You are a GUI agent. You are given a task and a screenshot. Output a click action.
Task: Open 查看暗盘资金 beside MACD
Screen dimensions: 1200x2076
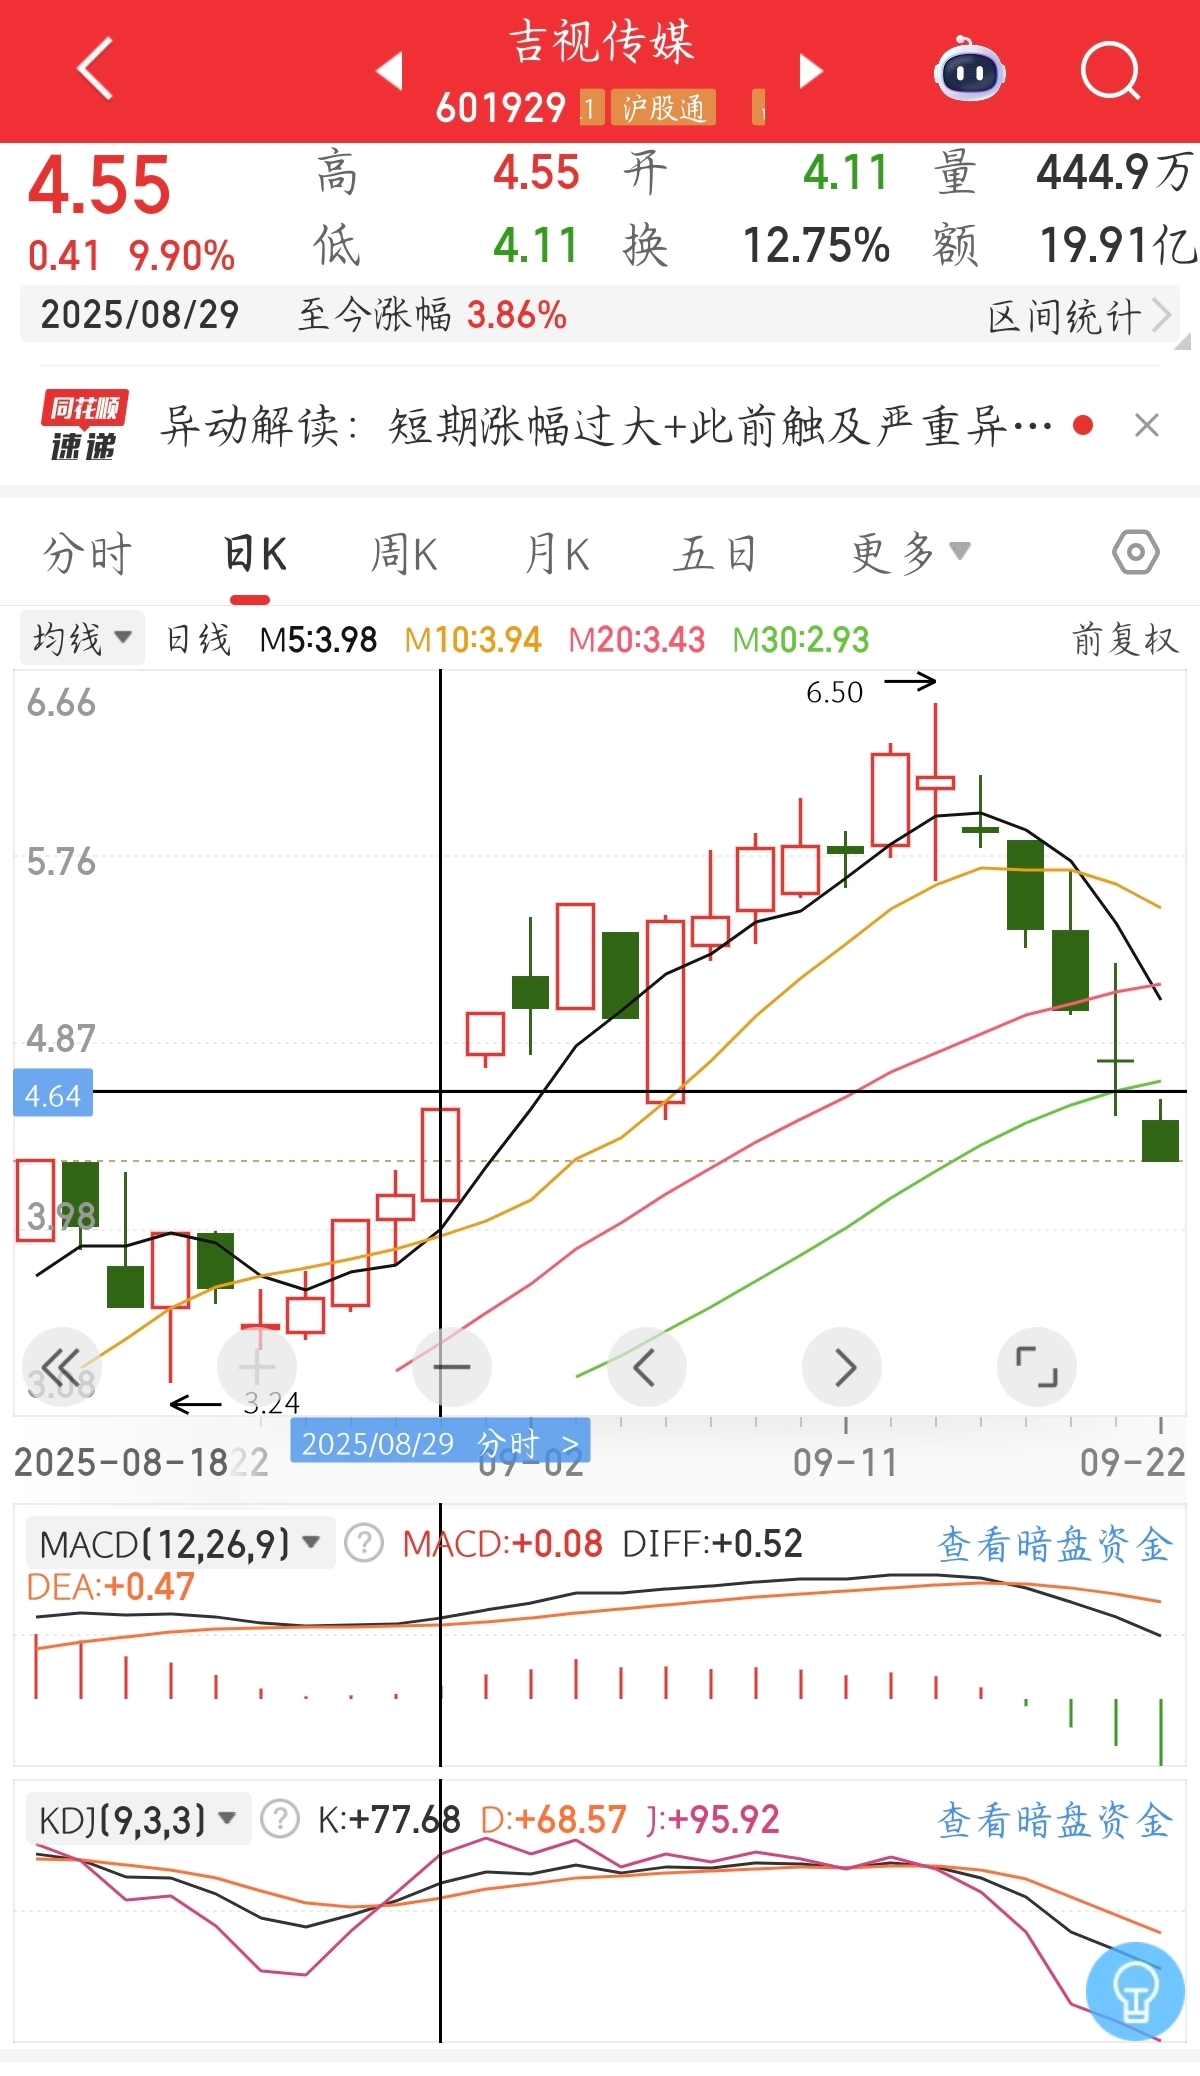pyautogui.click(x=1054, y=1544)
